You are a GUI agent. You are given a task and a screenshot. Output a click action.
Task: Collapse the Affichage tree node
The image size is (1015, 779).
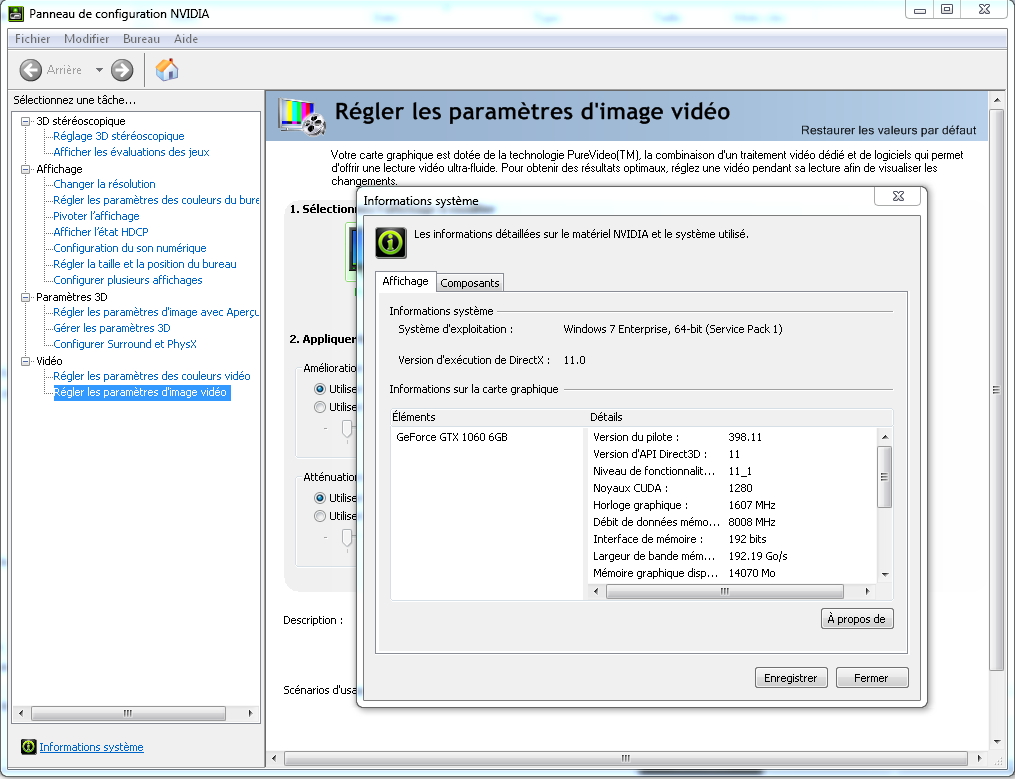click(x=26, y=169)
